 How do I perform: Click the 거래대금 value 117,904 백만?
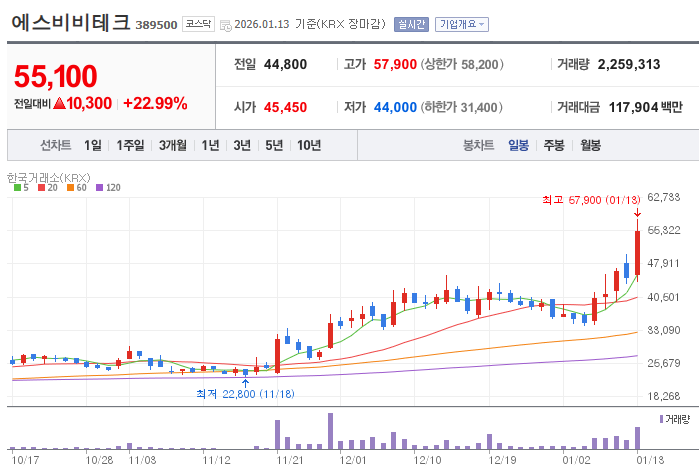pyautogui.click(x=646, y=107)
